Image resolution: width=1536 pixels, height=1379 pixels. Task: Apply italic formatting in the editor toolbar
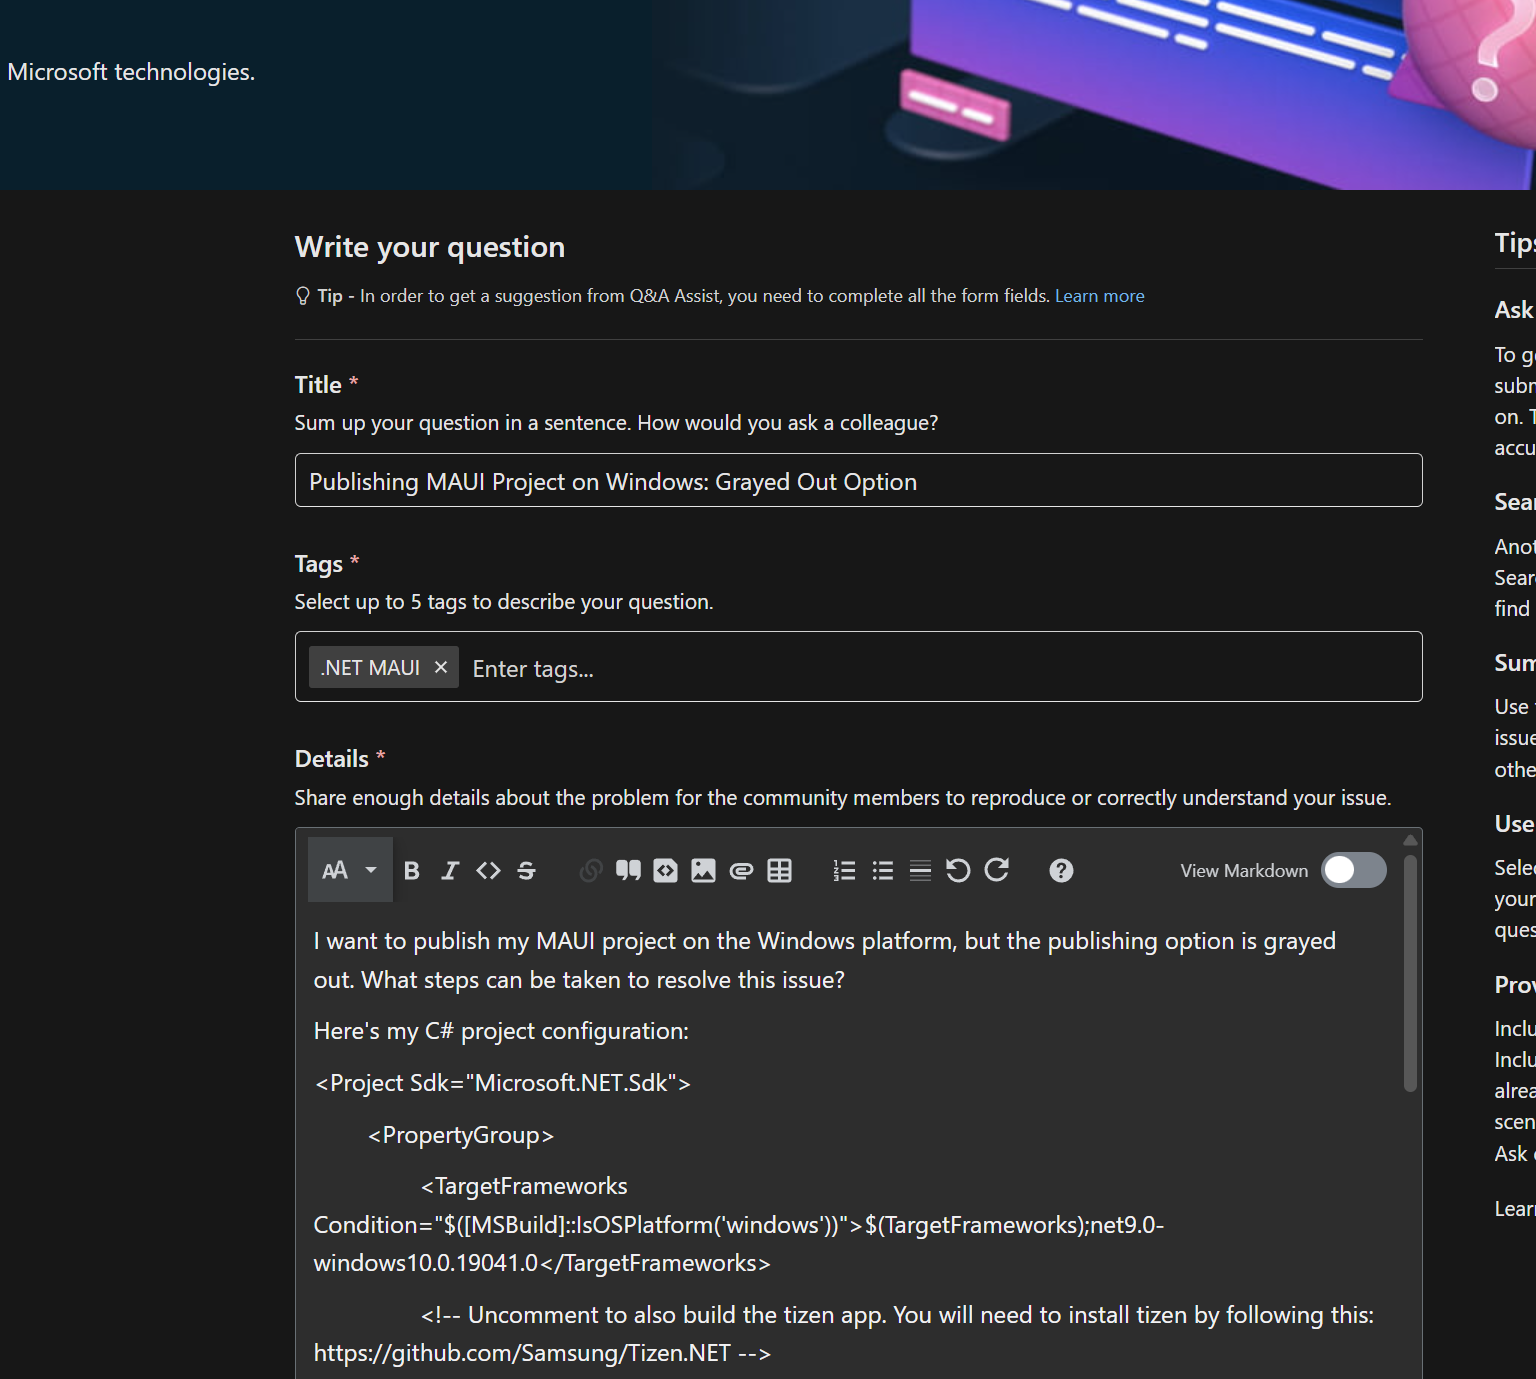coord(450,871)
